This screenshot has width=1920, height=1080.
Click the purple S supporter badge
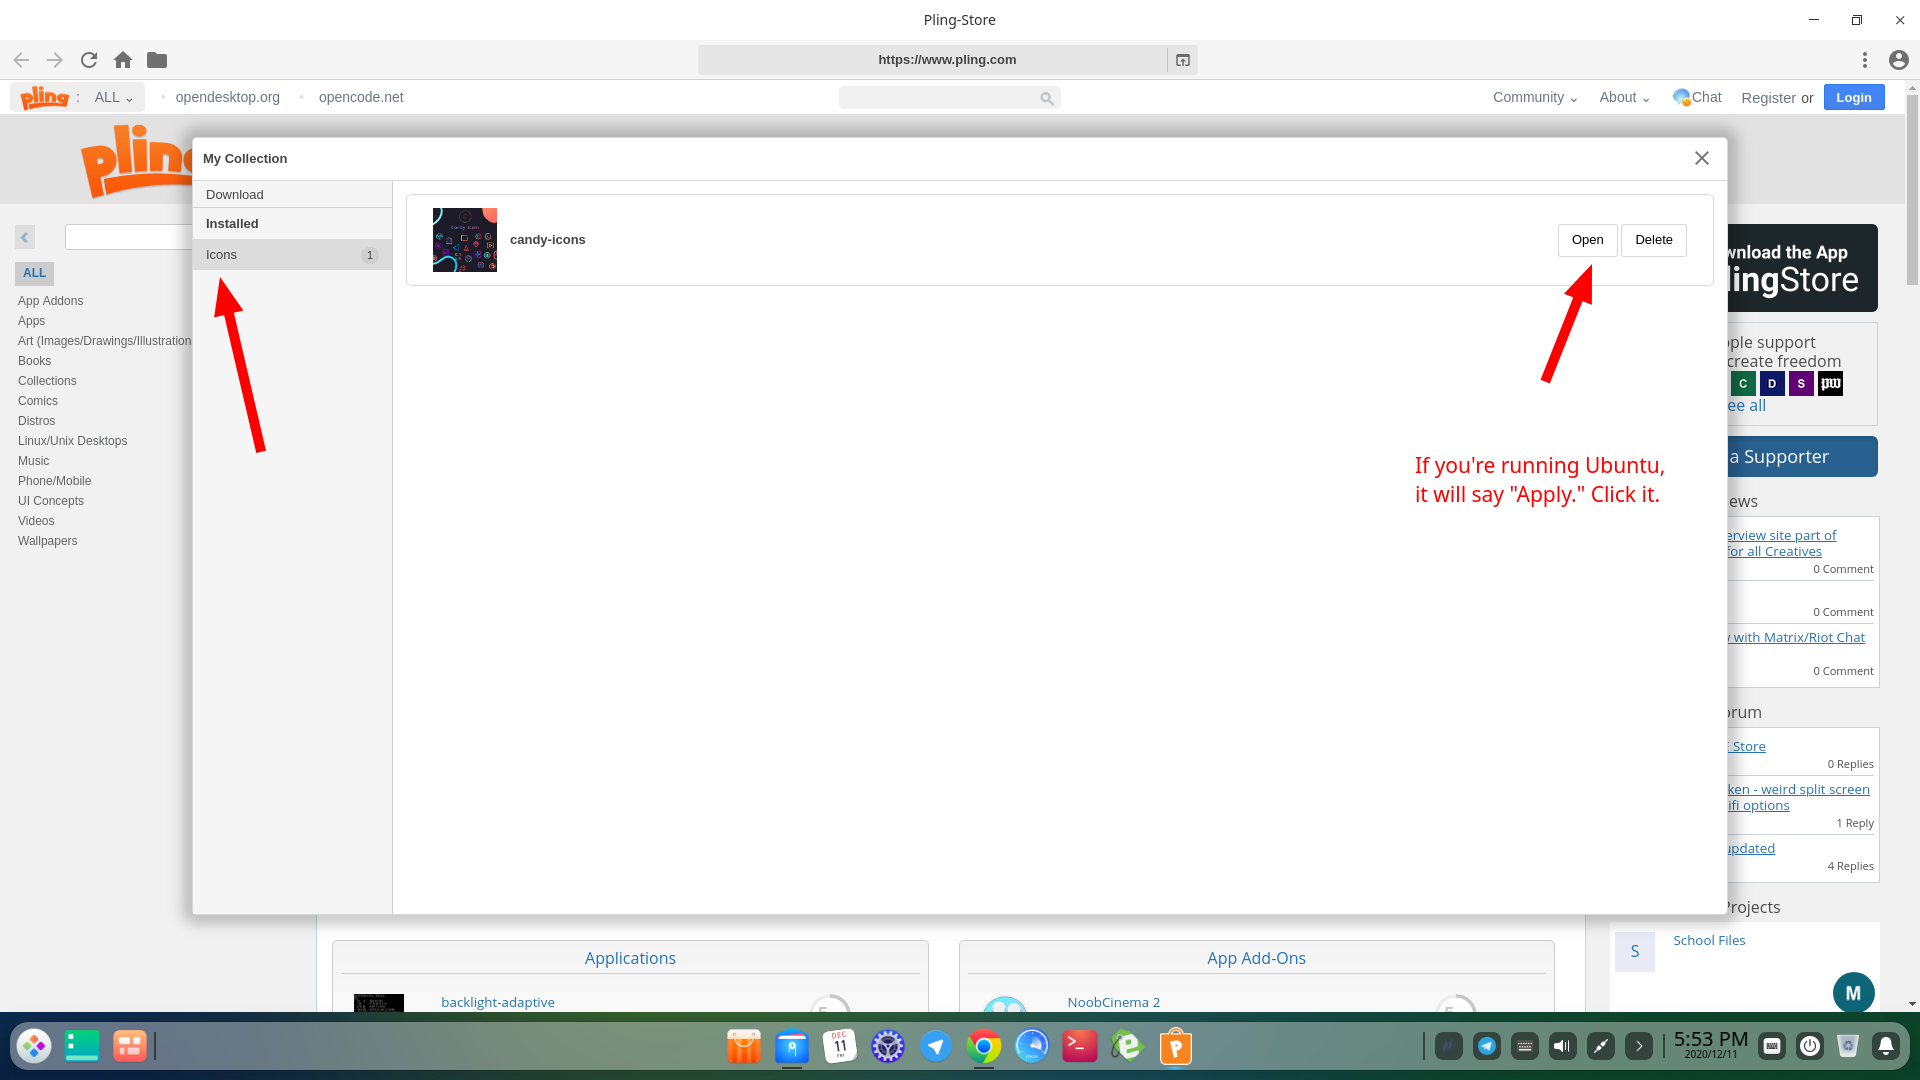point(1801,384)
